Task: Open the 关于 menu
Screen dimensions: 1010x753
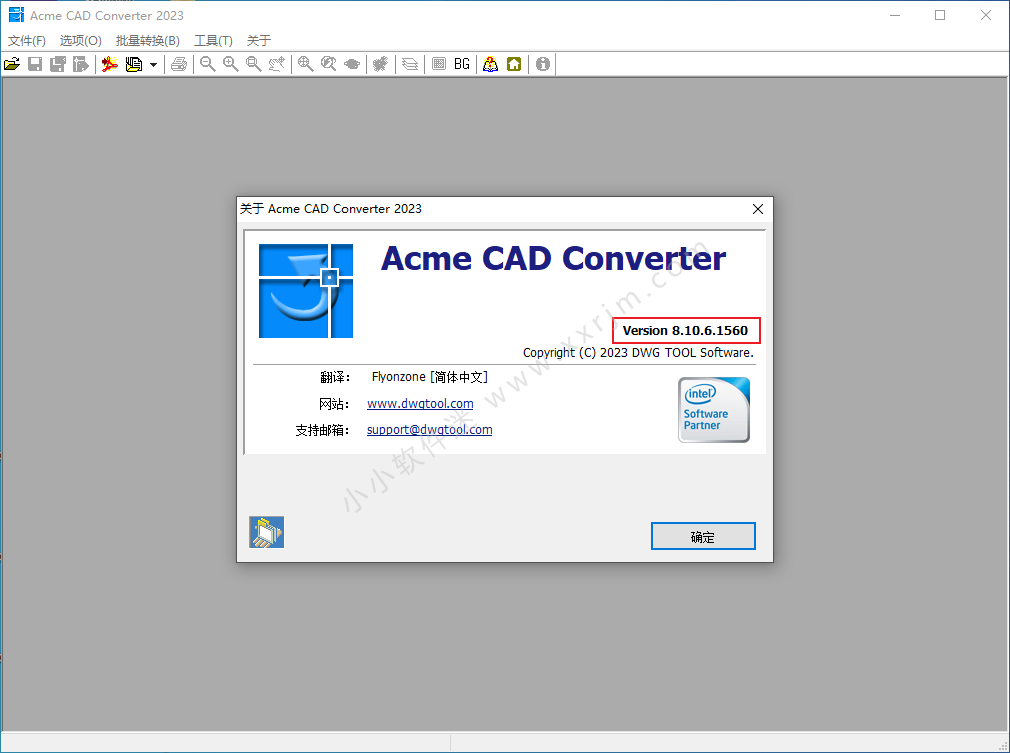Action: [259, 41]
